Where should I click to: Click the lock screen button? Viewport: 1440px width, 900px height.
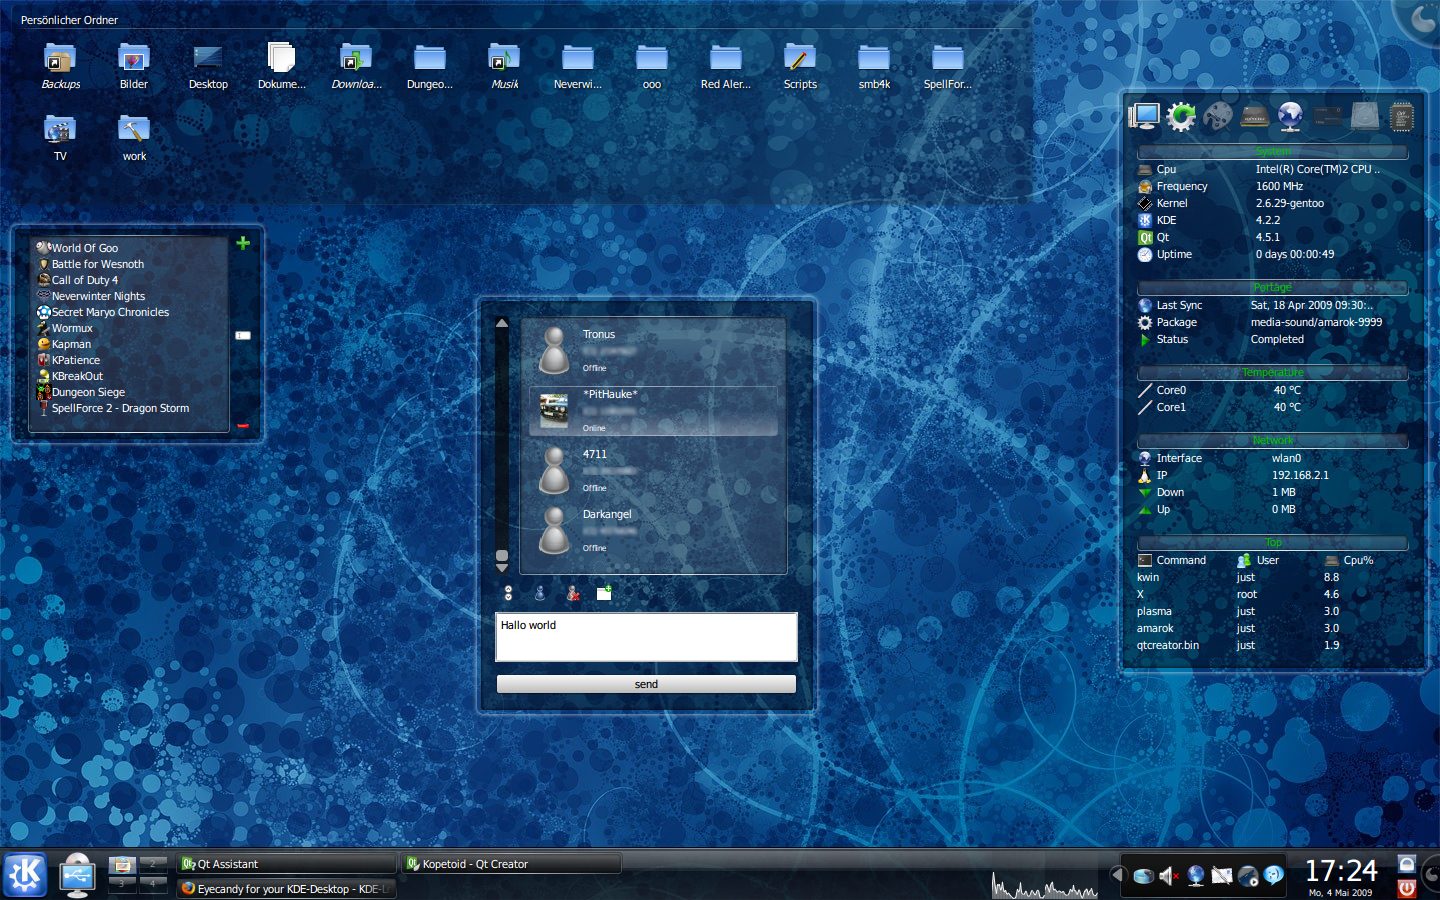pos(1406,864)
